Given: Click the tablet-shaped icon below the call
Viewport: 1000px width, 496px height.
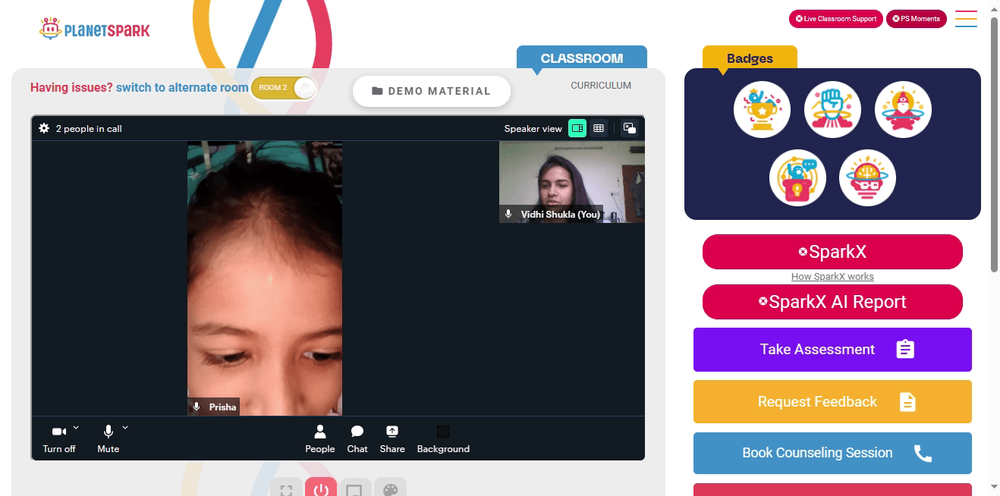Looking at the screenshot, I should [x=355, y=488].
